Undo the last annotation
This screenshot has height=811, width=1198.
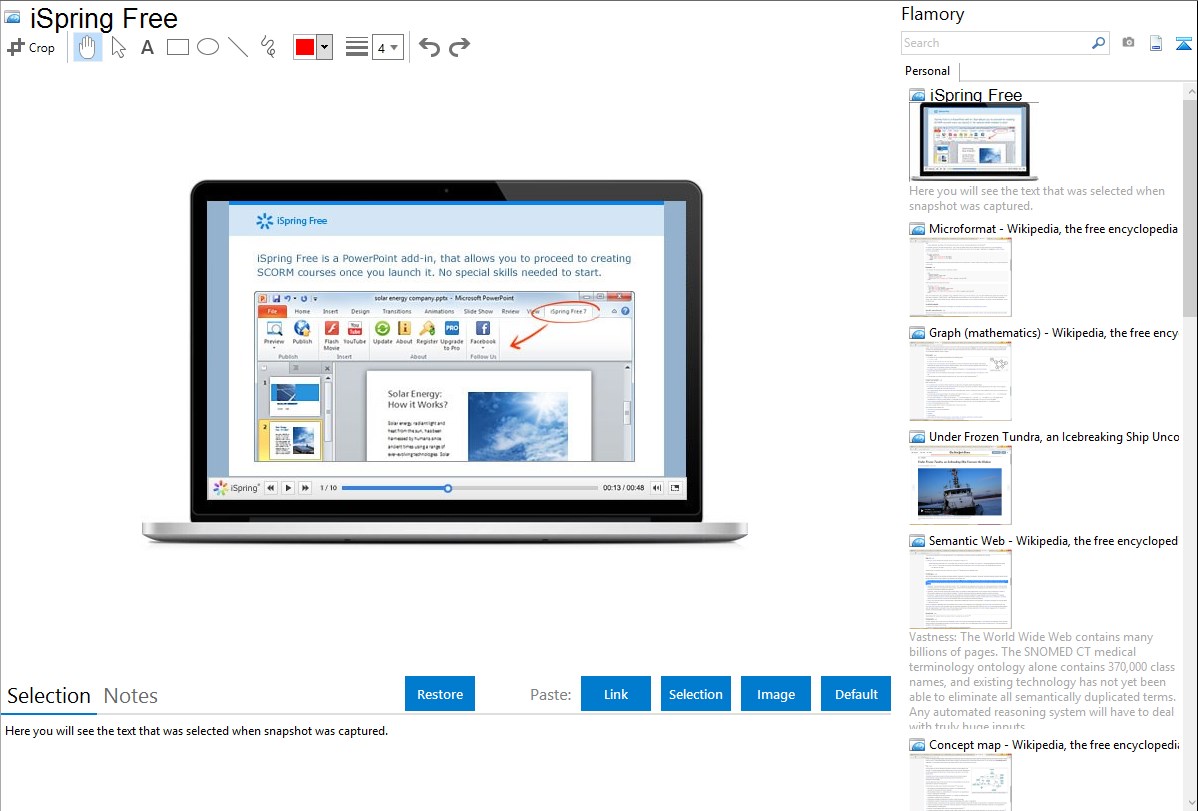click(429, 47)
